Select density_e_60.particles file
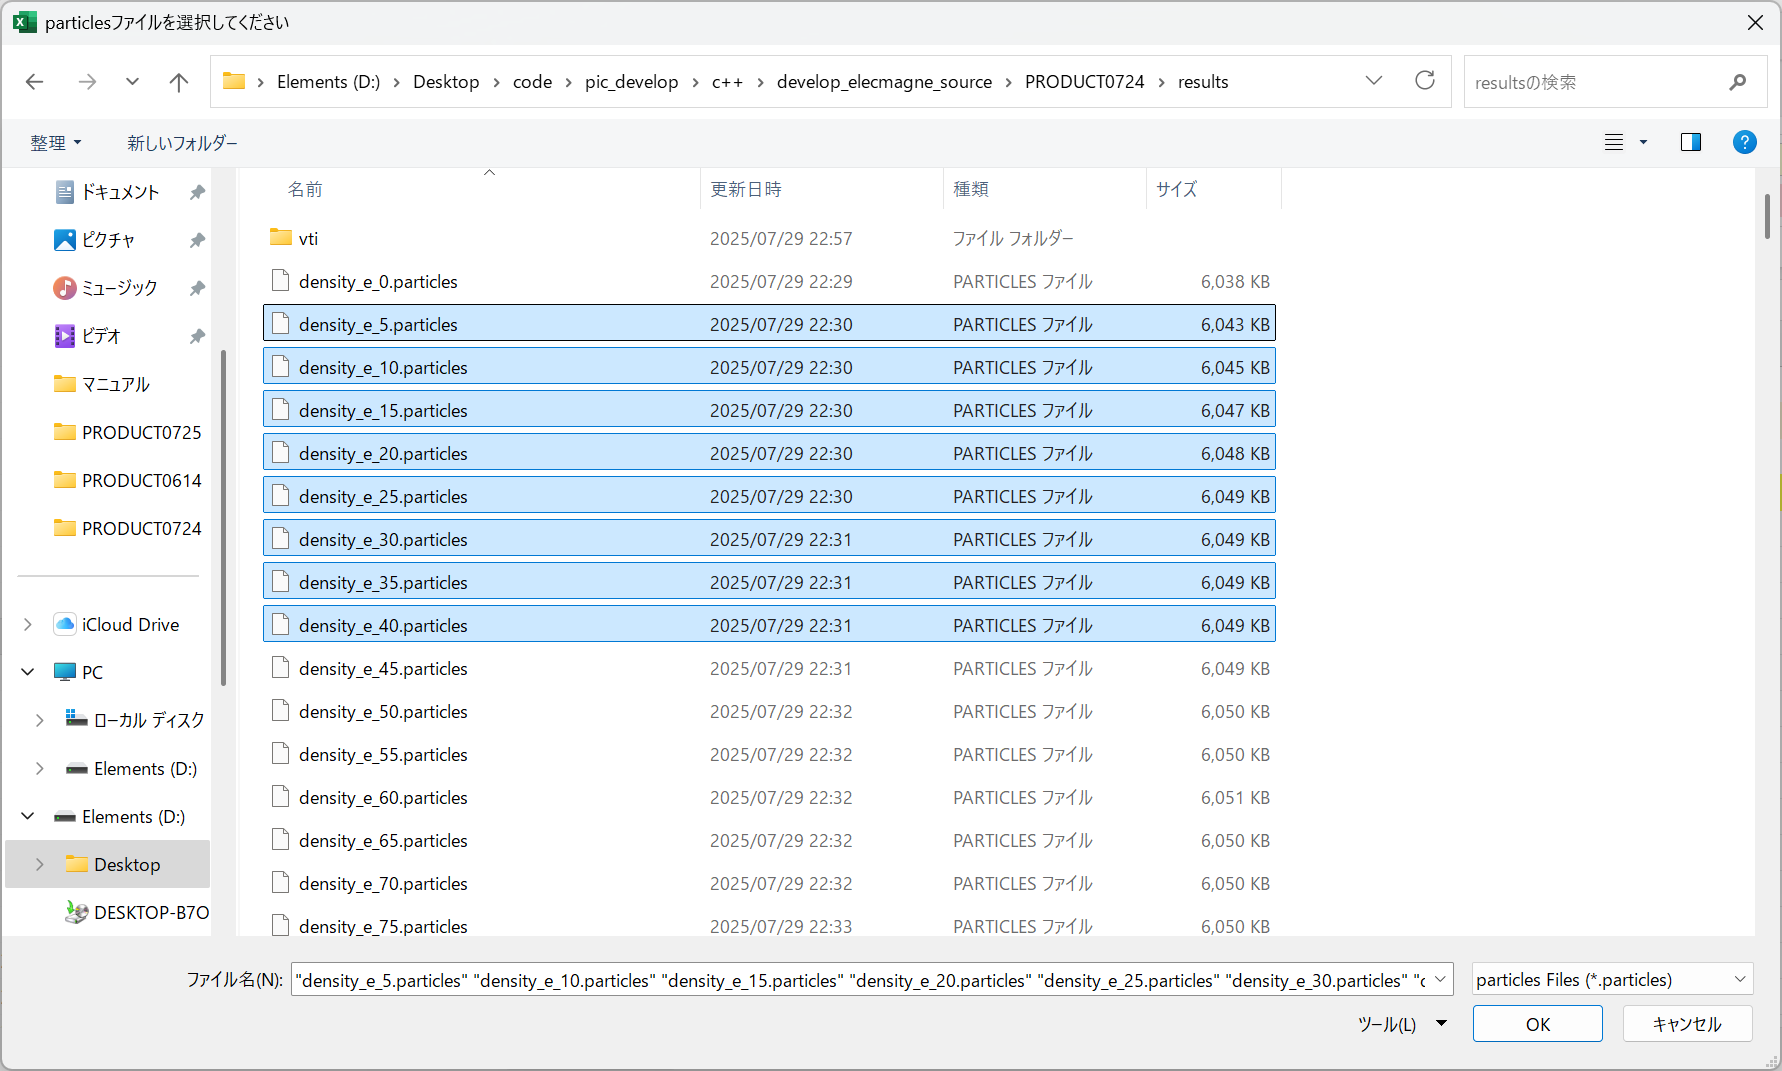The height and width of the screenshot is (1071, 1782). pyautogui.click(x=769, y=797)
